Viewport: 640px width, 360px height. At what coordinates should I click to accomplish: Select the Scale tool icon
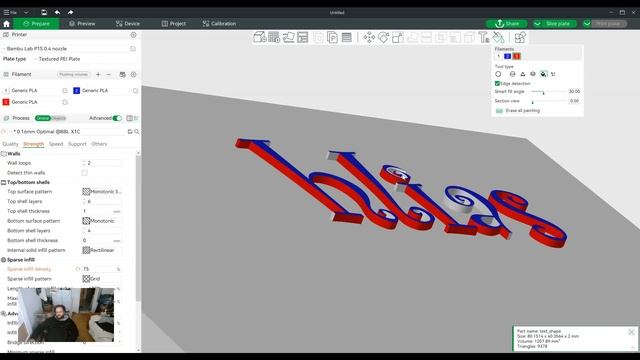tap(398, 37)
